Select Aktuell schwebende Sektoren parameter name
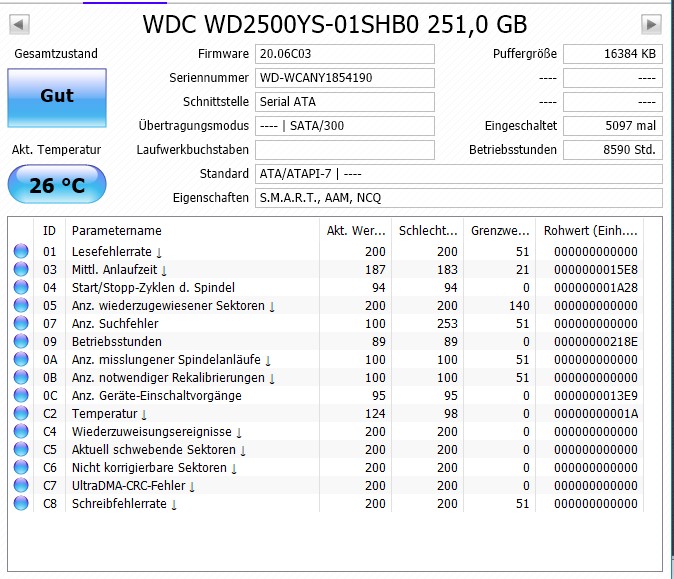This screenshot has width=674, height=579. tap(154, 449)
